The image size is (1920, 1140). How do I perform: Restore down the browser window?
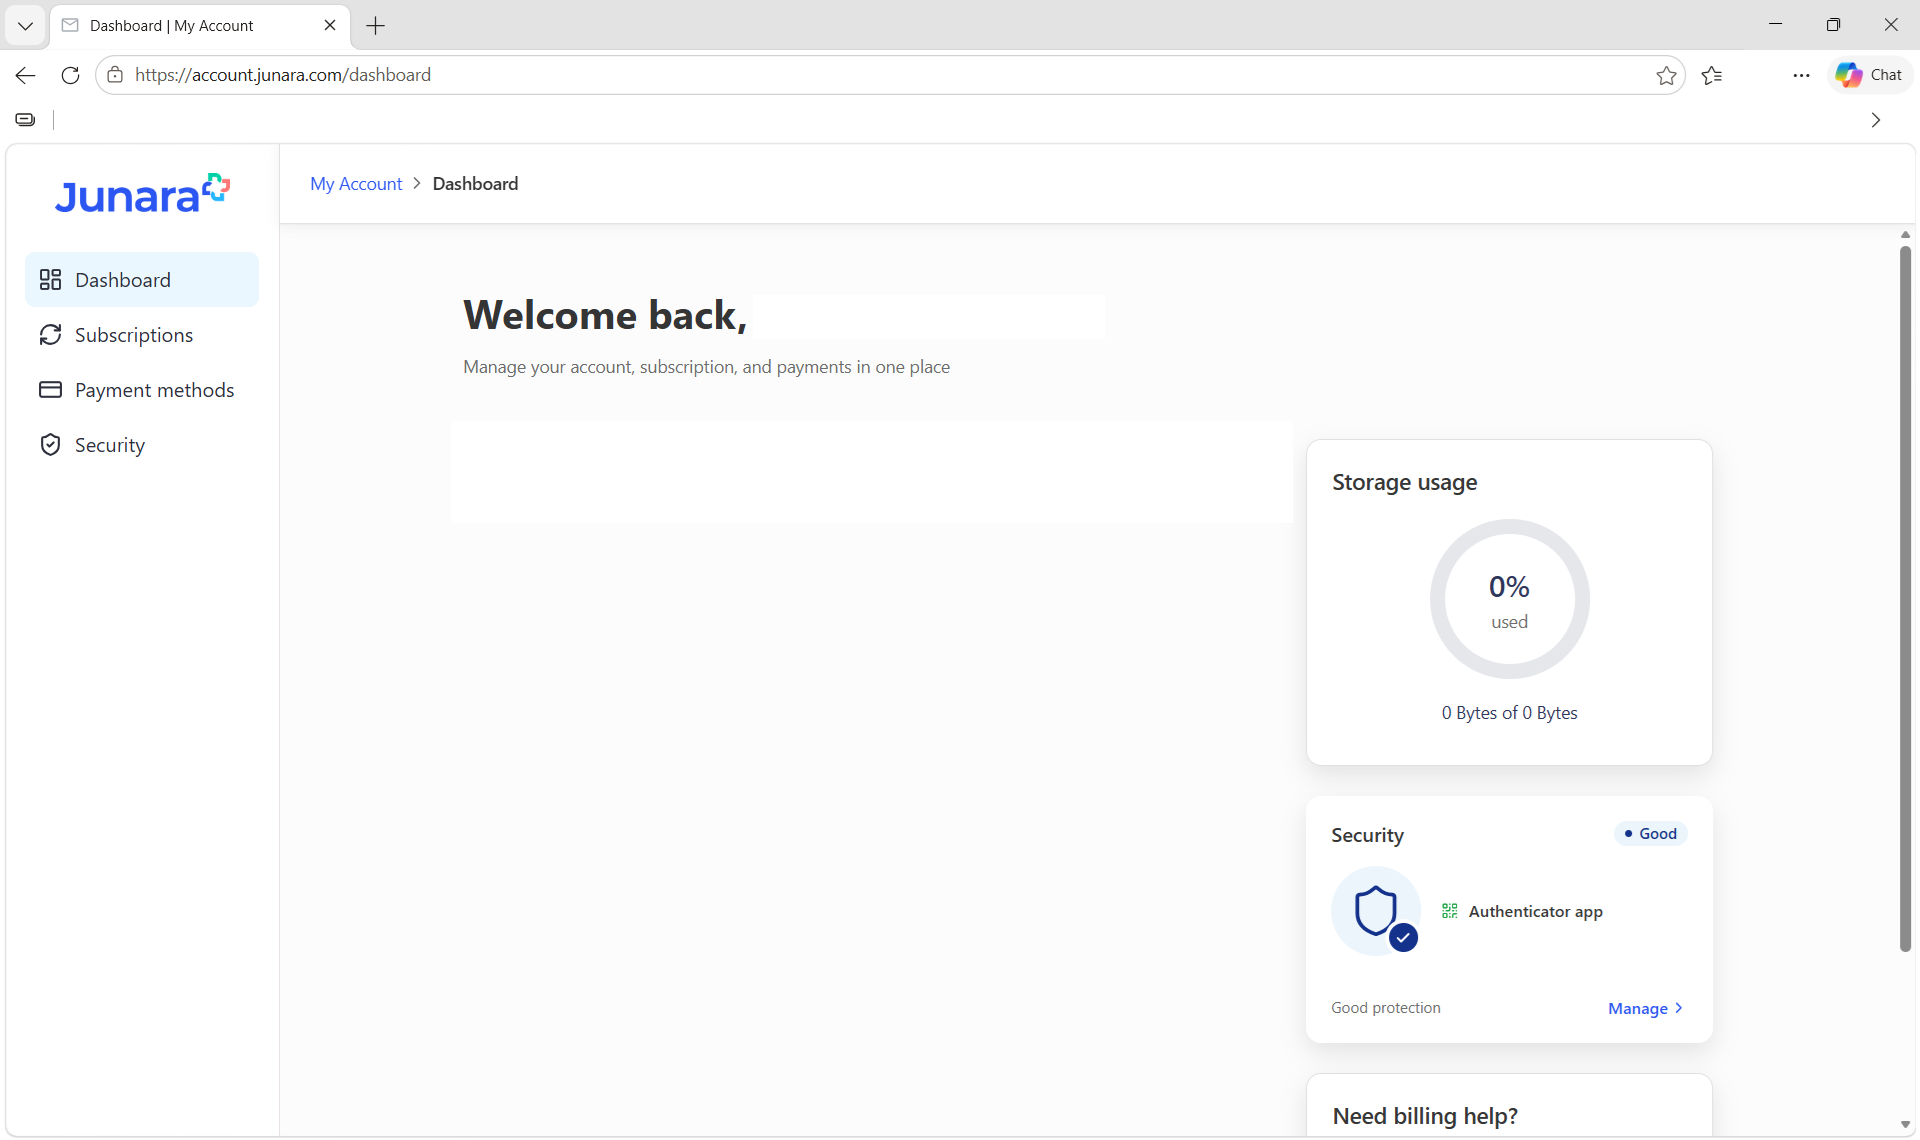(x=1833, y=25)
